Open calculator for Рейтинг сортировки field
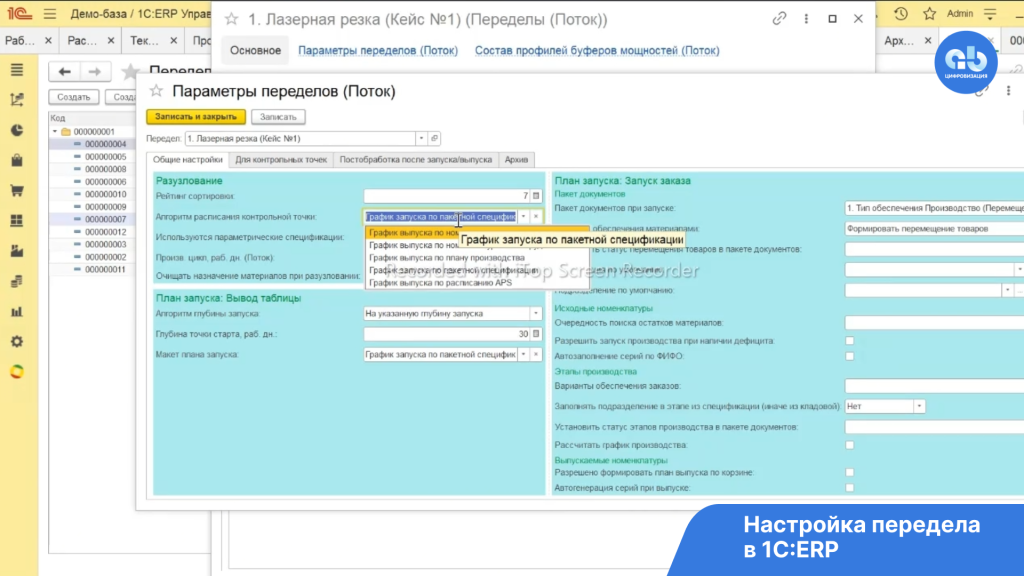 (536, 195)
